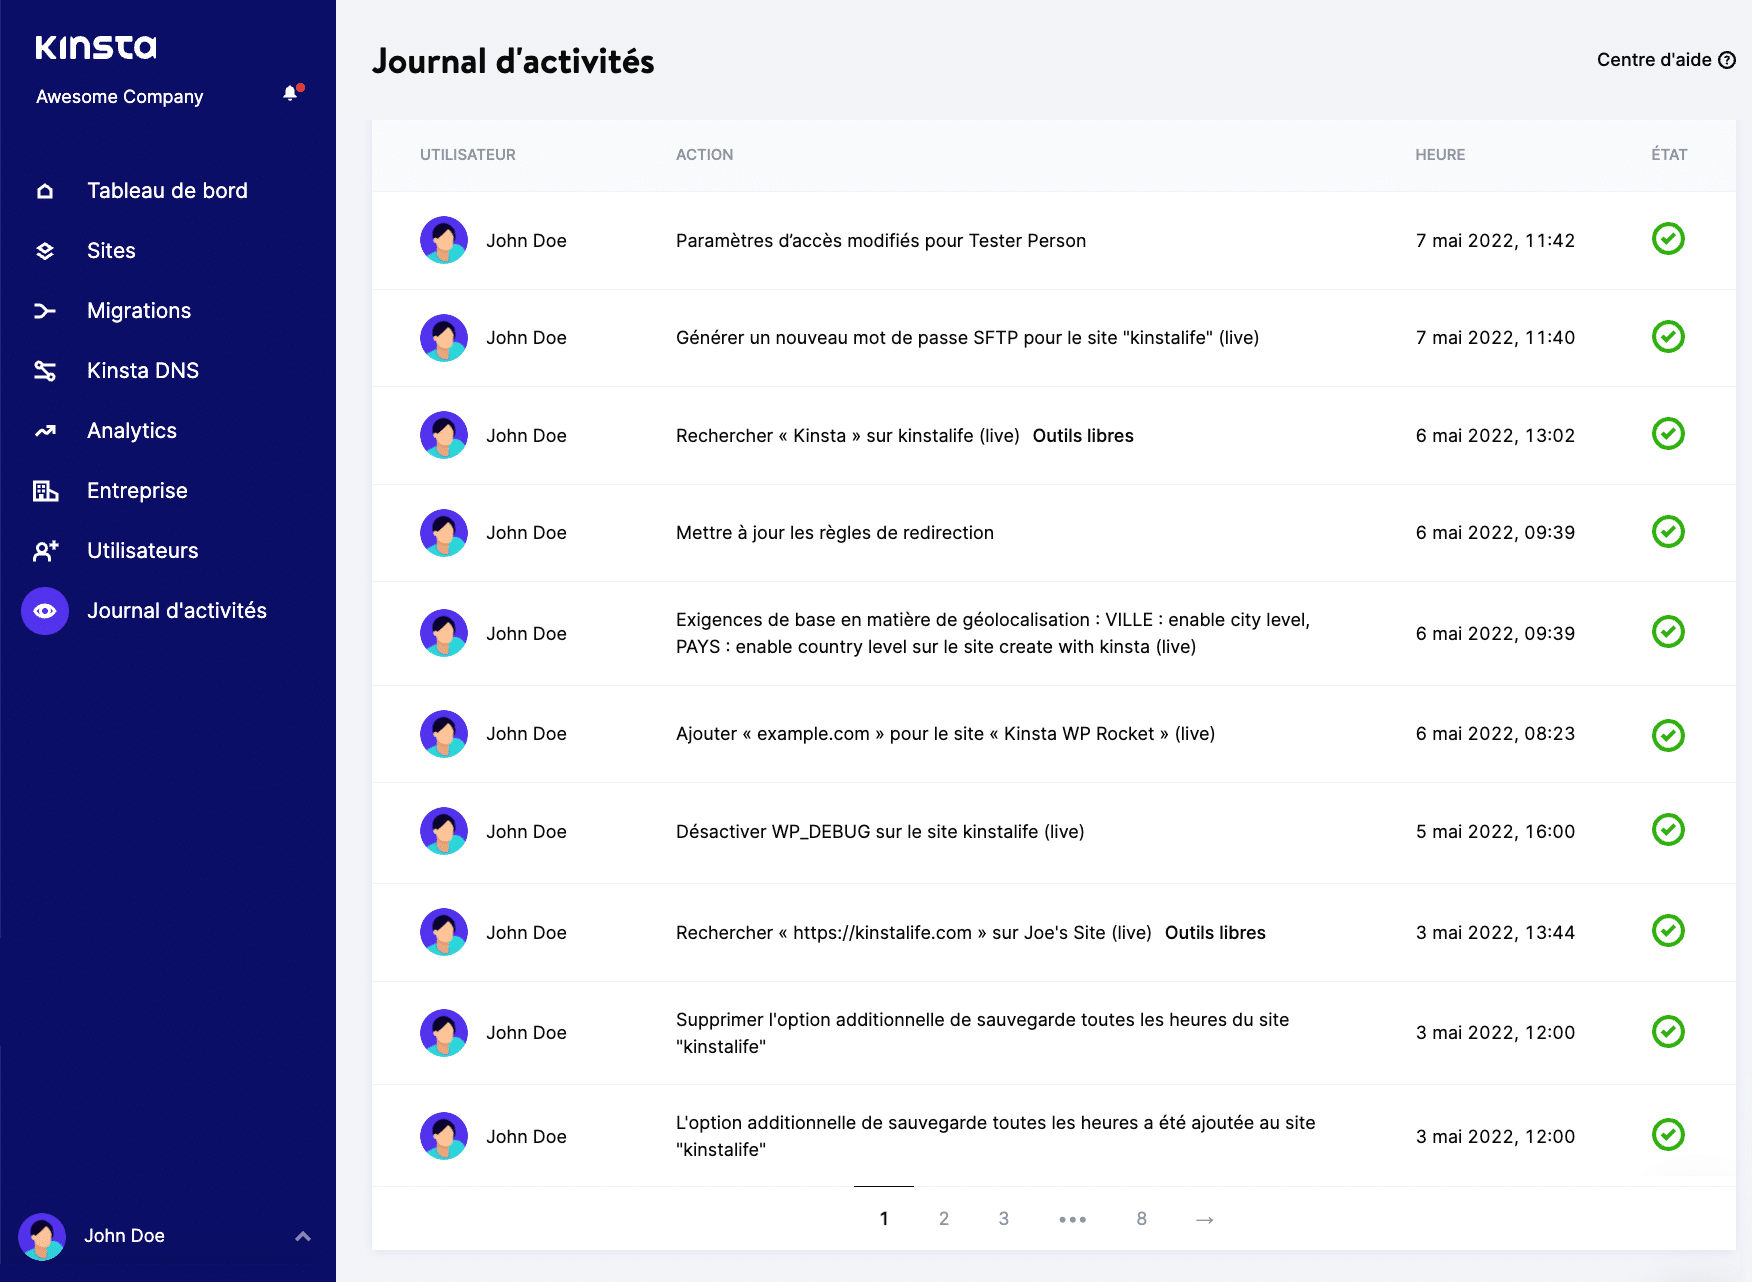The image size is (1752, 1282).
Task: Click the Utilisateurs add-user icon
Action: [44, 550]
